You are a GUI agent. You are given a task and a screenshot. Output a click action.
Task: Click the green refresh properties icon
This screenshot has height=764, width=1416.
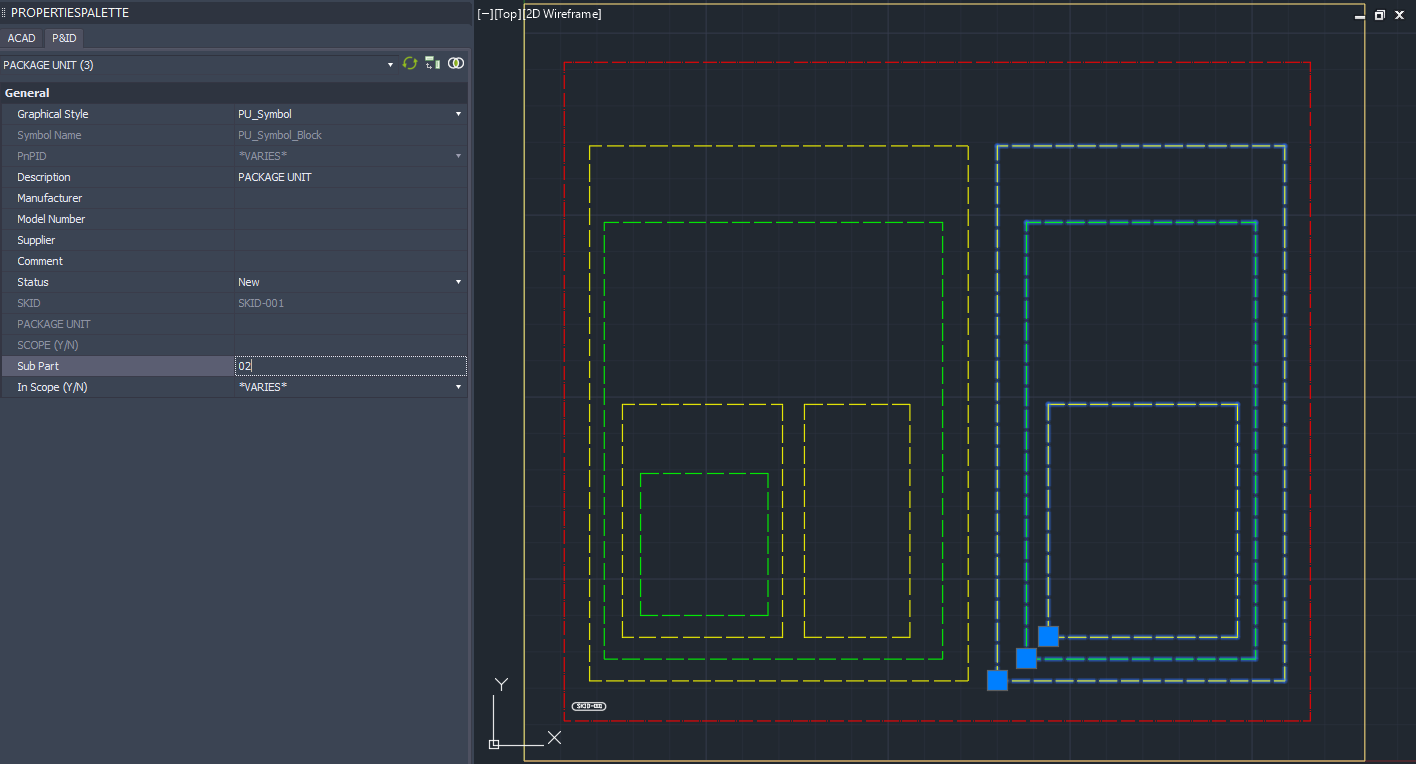point(410,63)
